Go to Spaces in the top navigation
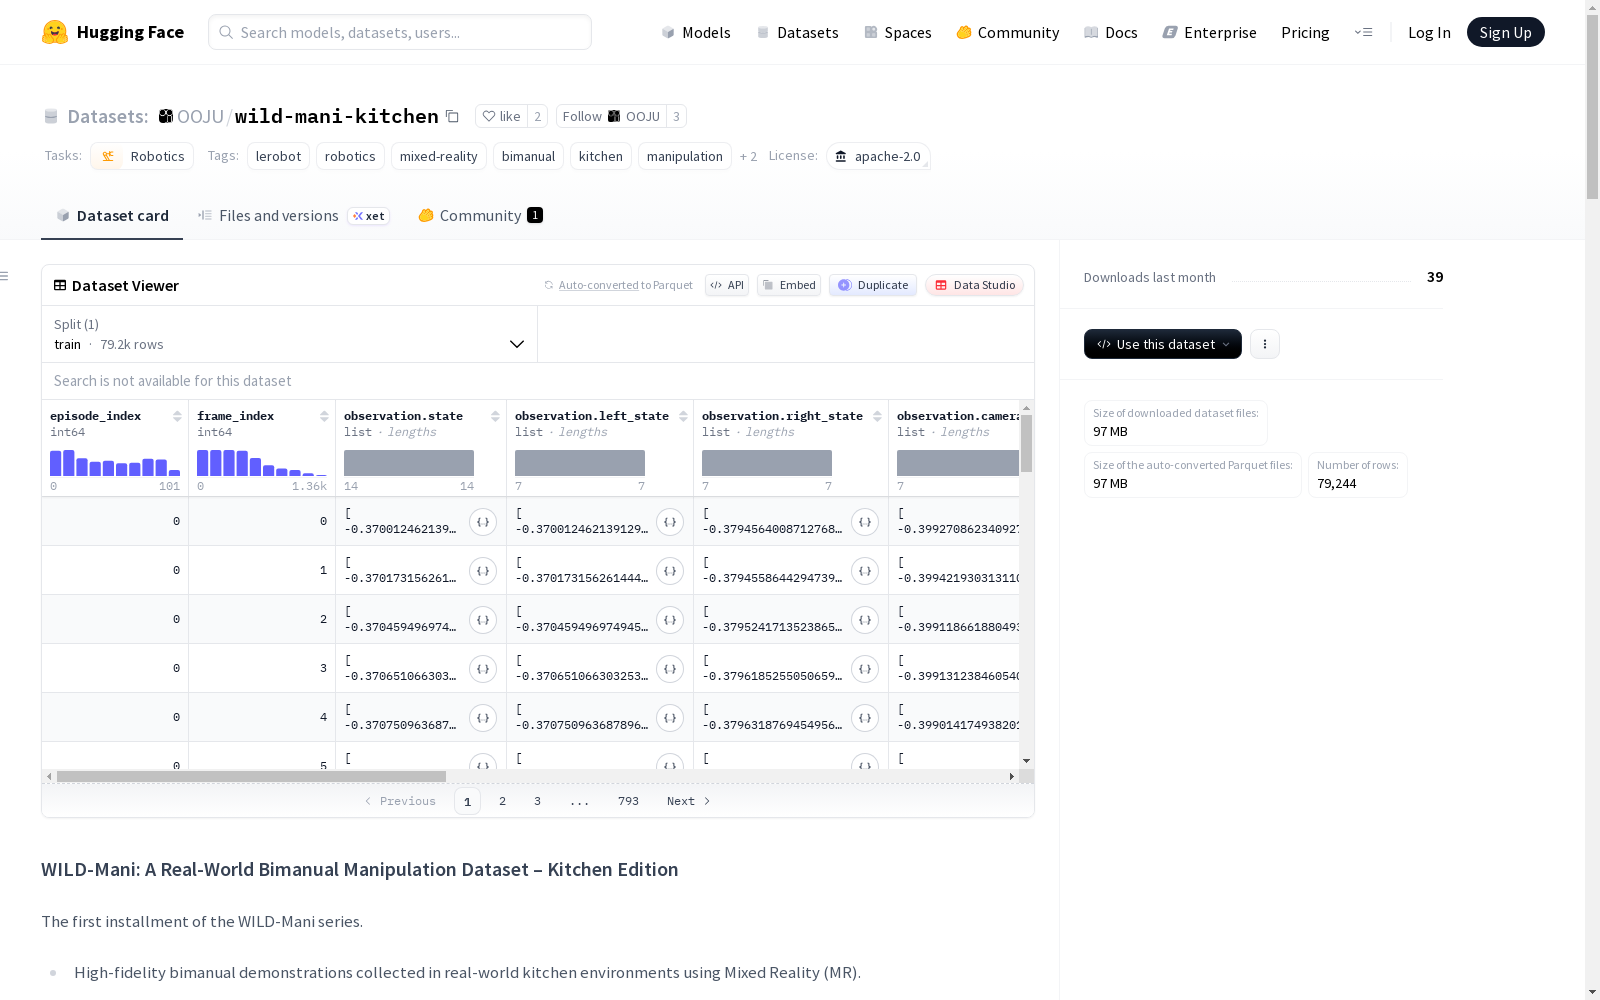This screenshot has height=1000, width=1600. click(898, 32)
